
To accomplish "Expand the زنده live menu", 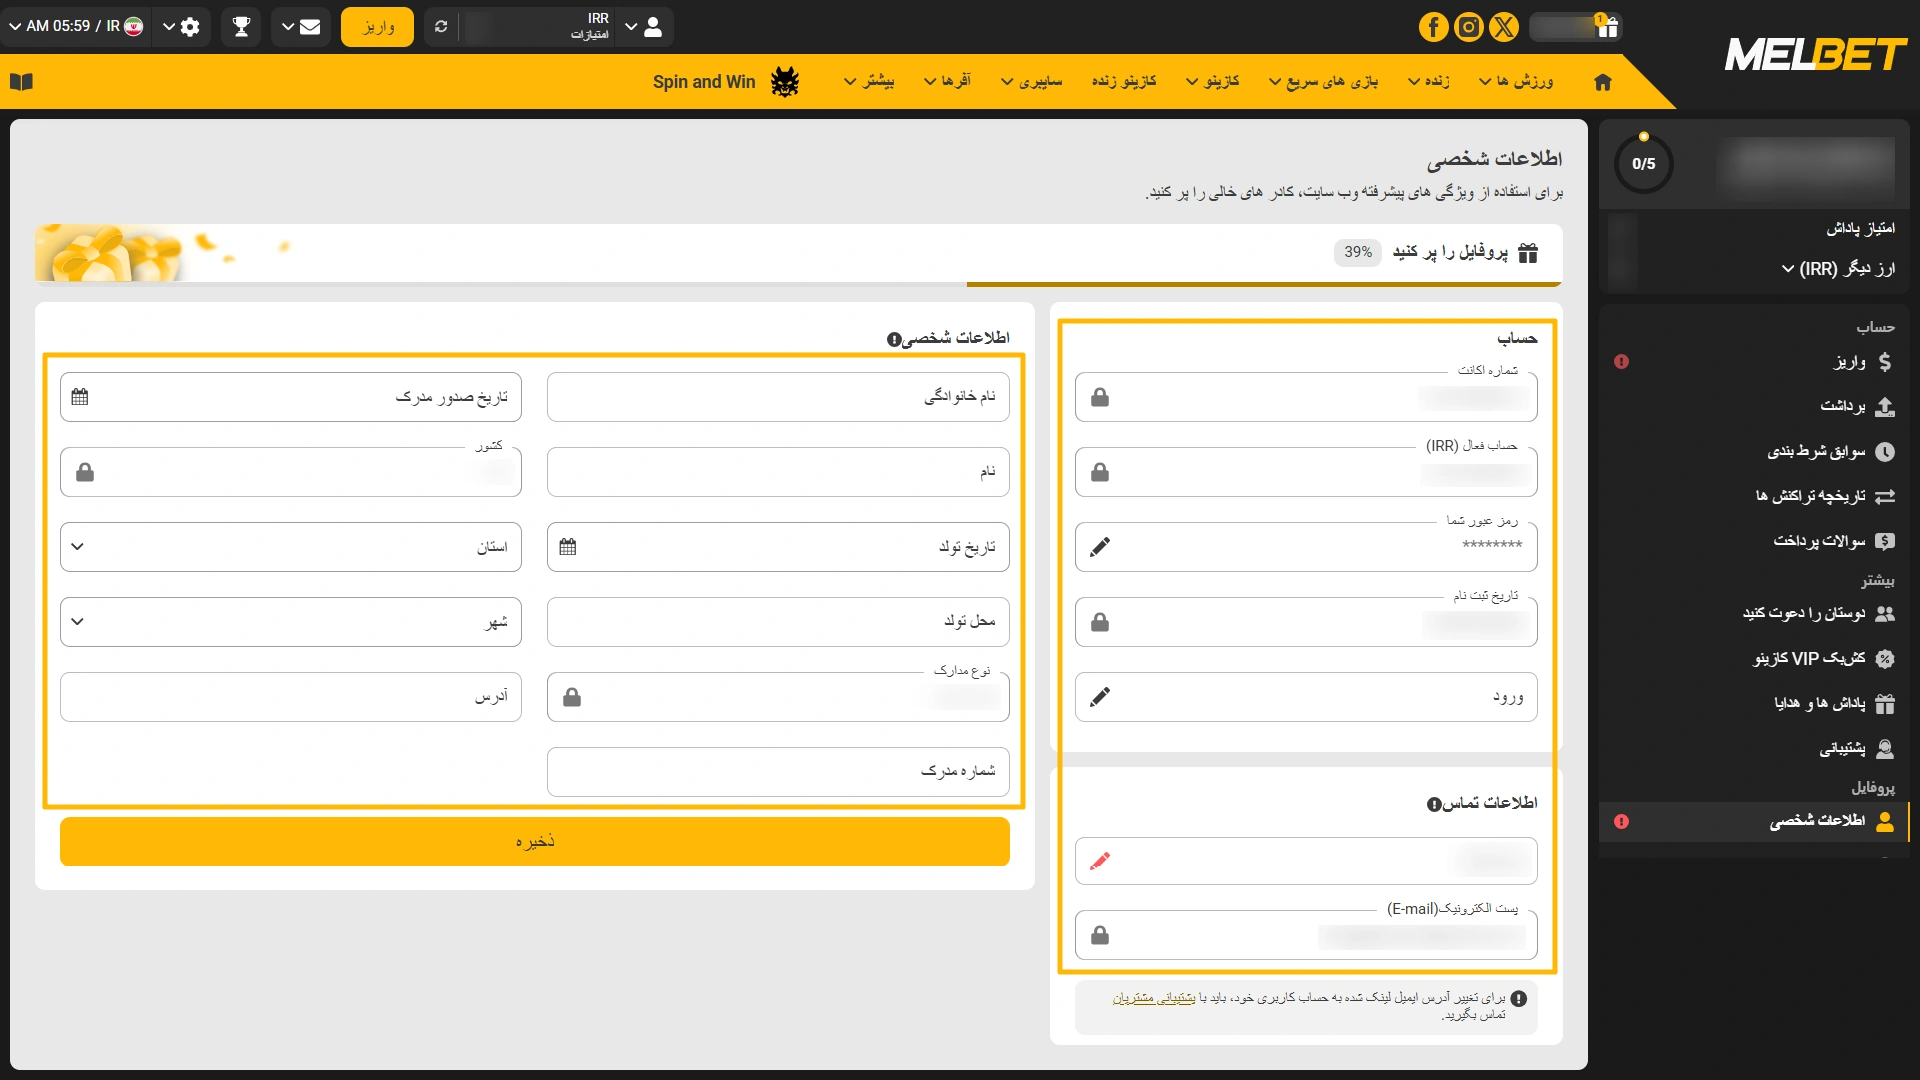I will (1429, 81).
